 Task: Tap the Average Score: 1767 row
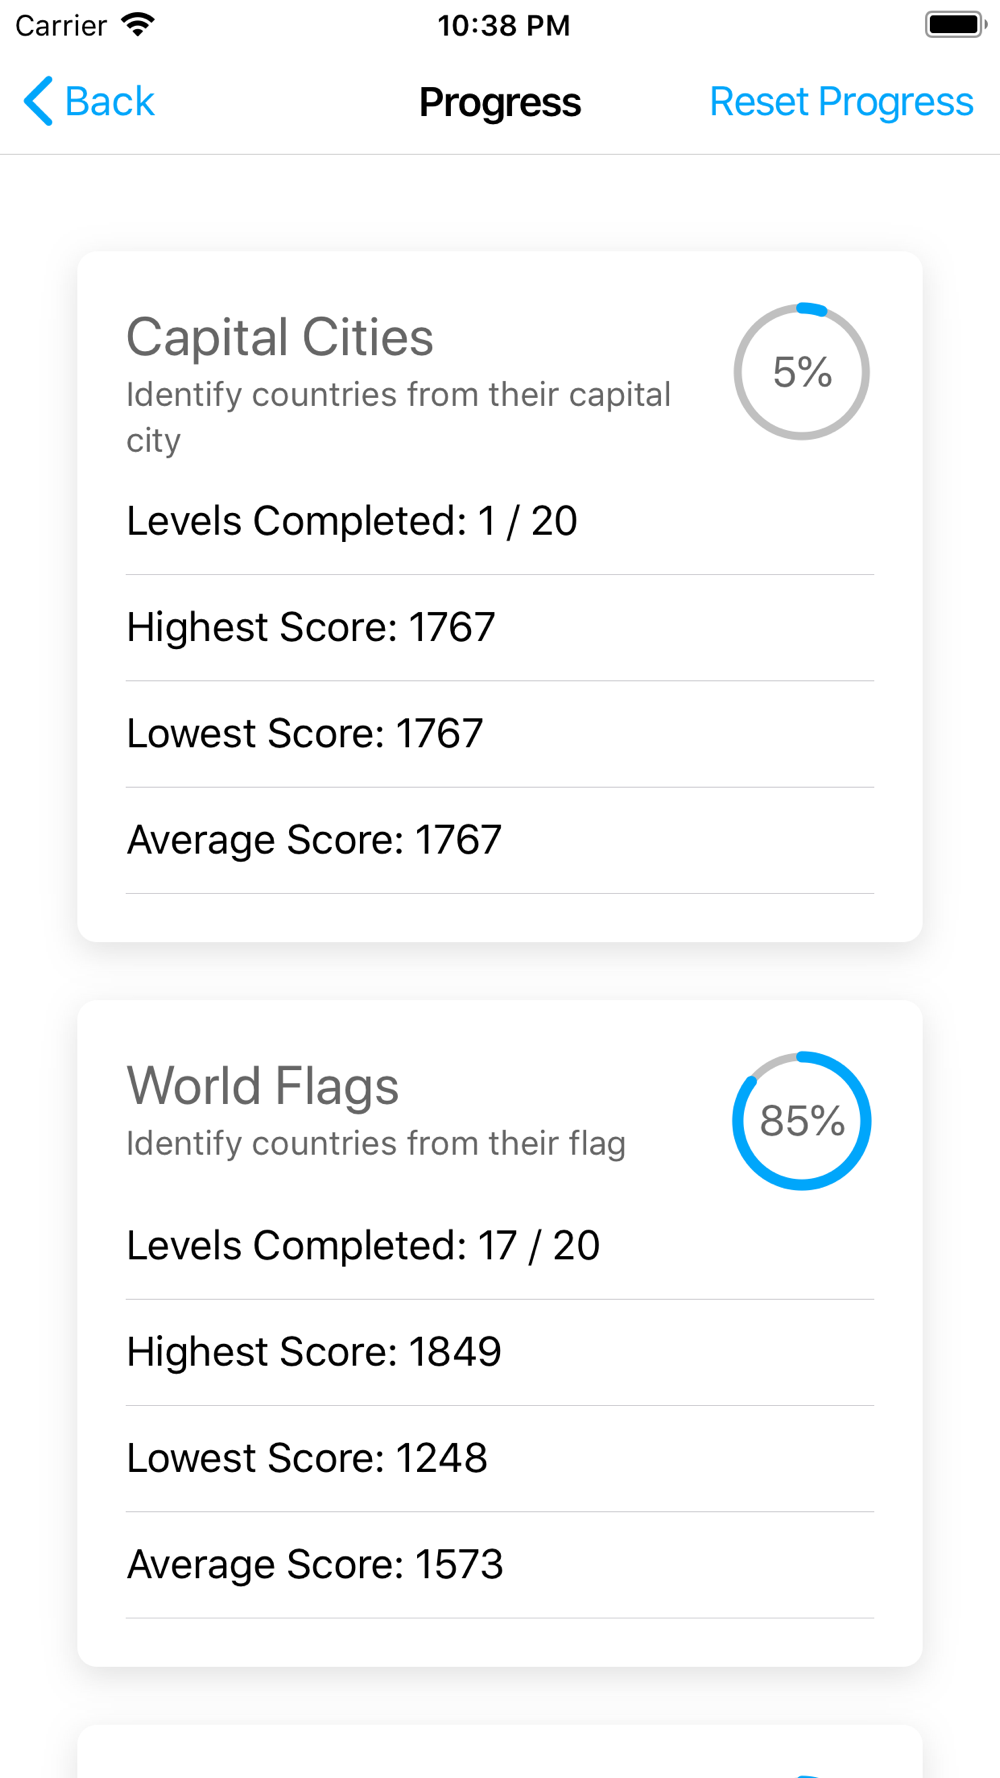500,840
